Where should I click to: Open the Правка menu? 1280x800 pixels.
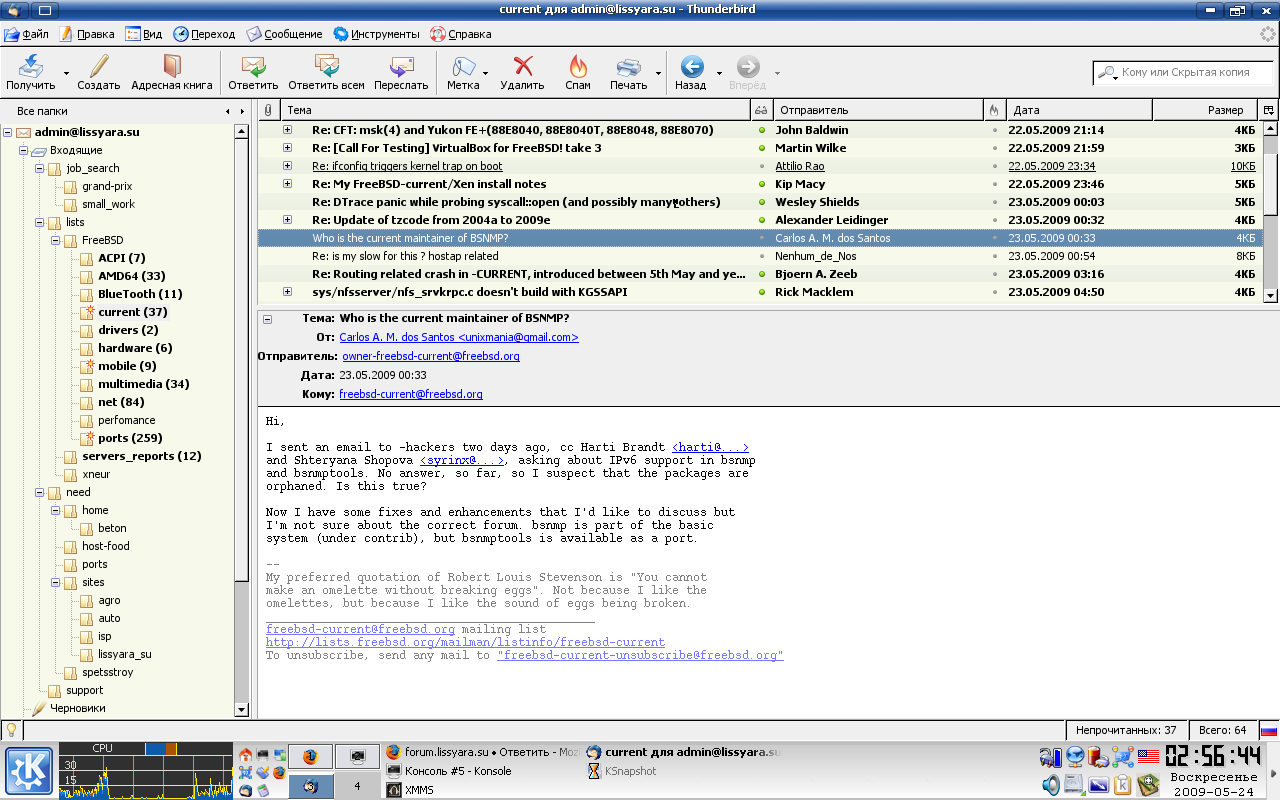pyautogui.click(x=87, y=34)
